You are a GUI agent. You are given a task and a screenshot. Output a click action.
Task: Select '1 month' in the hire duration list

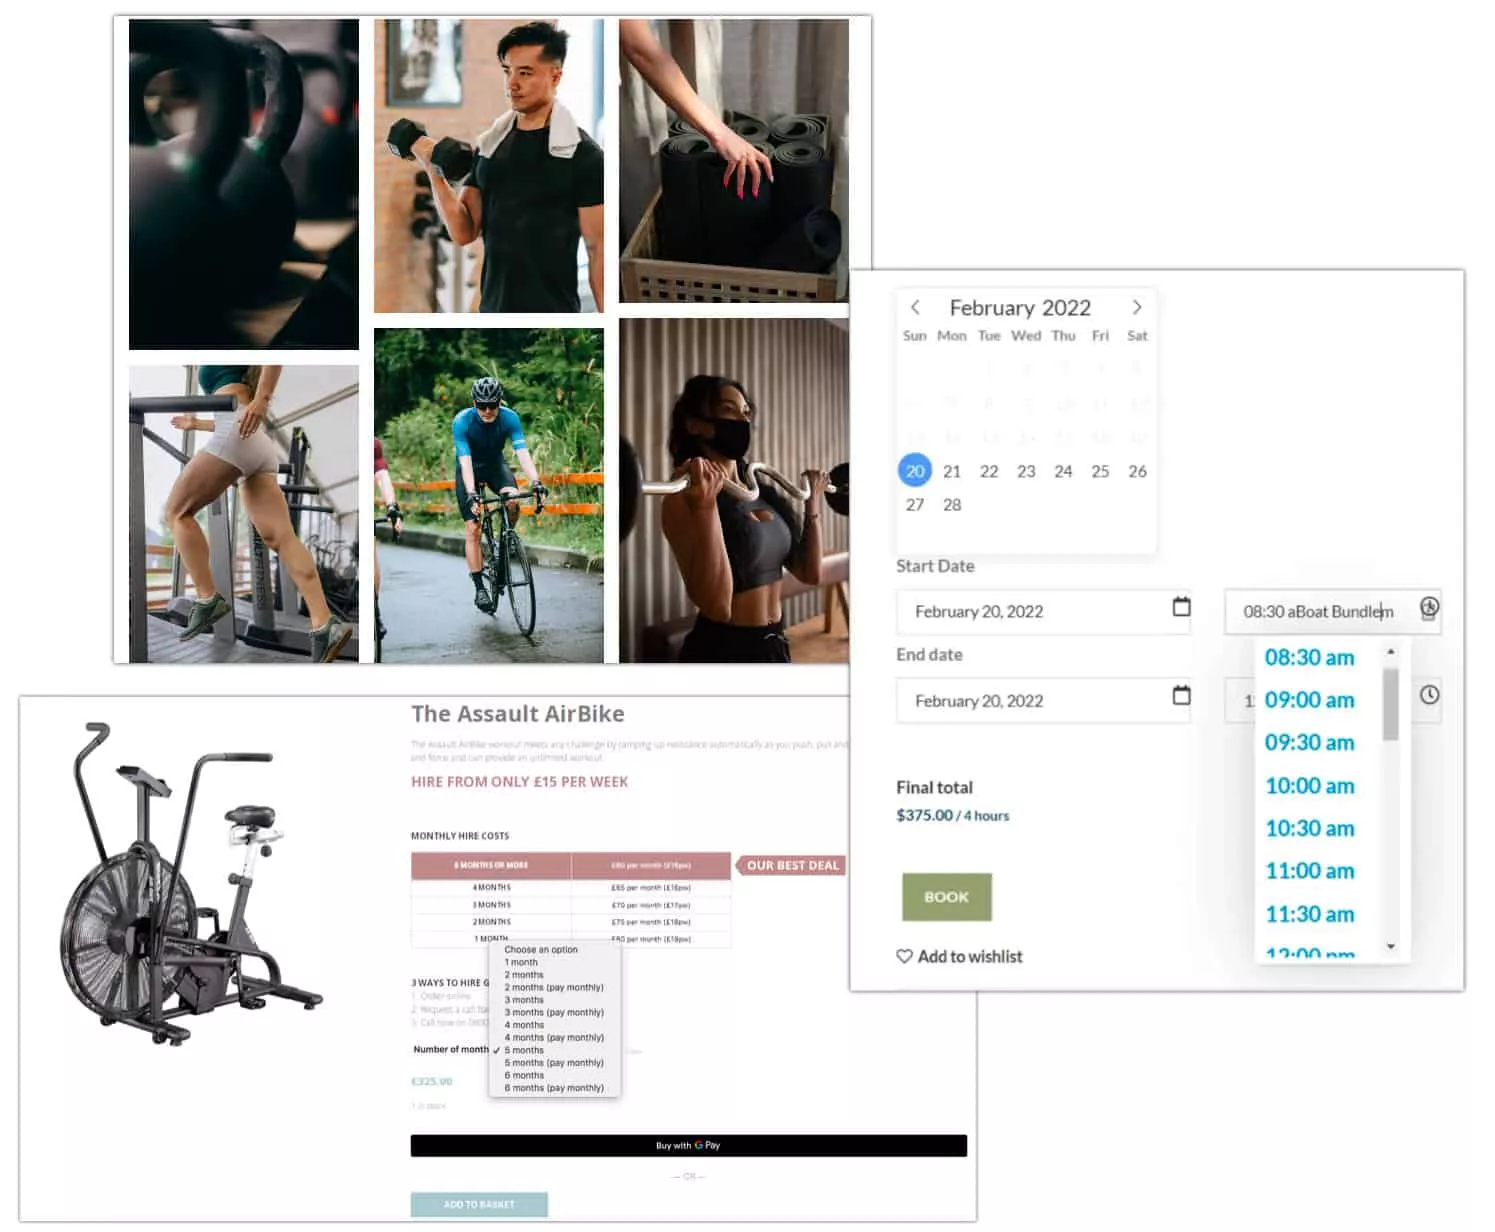[x=521, y=961]
